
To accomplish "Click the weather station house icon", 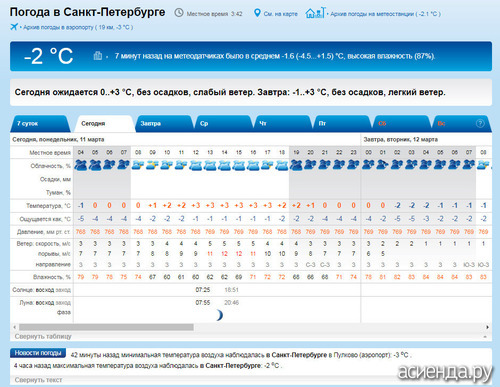I will click(x=315, y=13).
